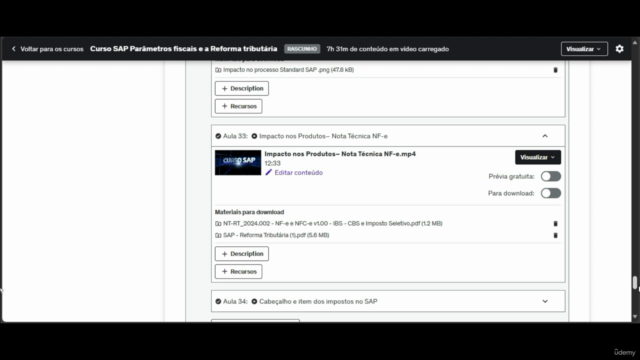Click the SAP - Reforma Tributária (1).pdf file name
Screen dimensions: 640x360
coord(276,236)
